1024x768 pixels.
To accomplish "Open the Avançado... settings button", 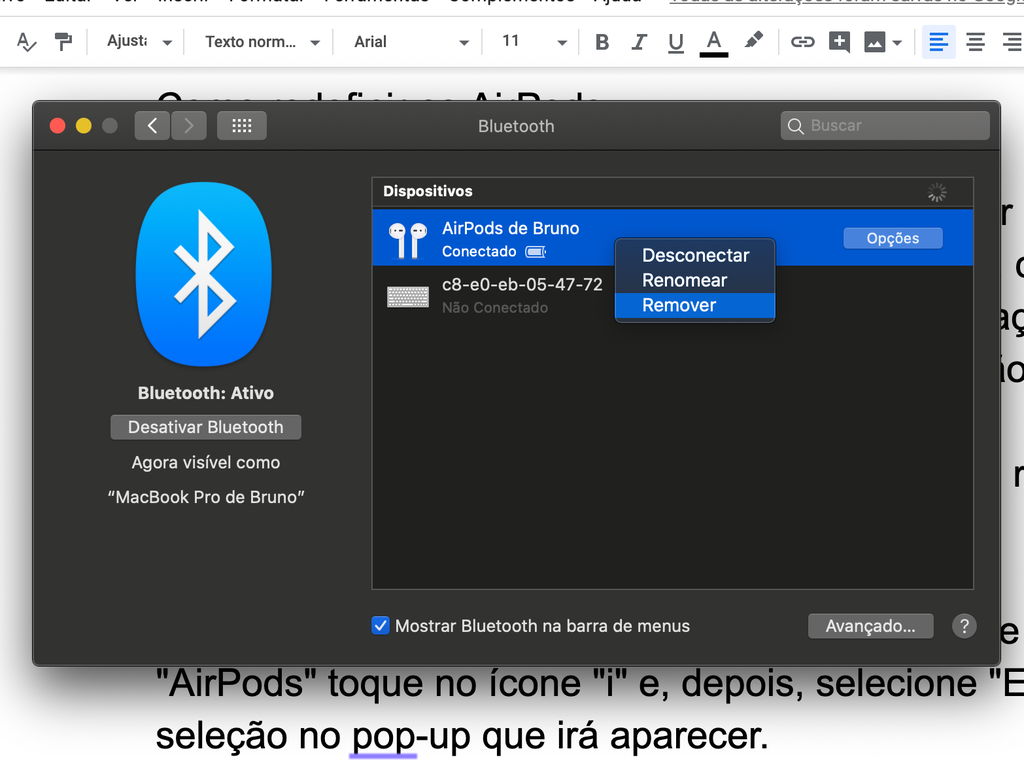I will click(871, 626).
